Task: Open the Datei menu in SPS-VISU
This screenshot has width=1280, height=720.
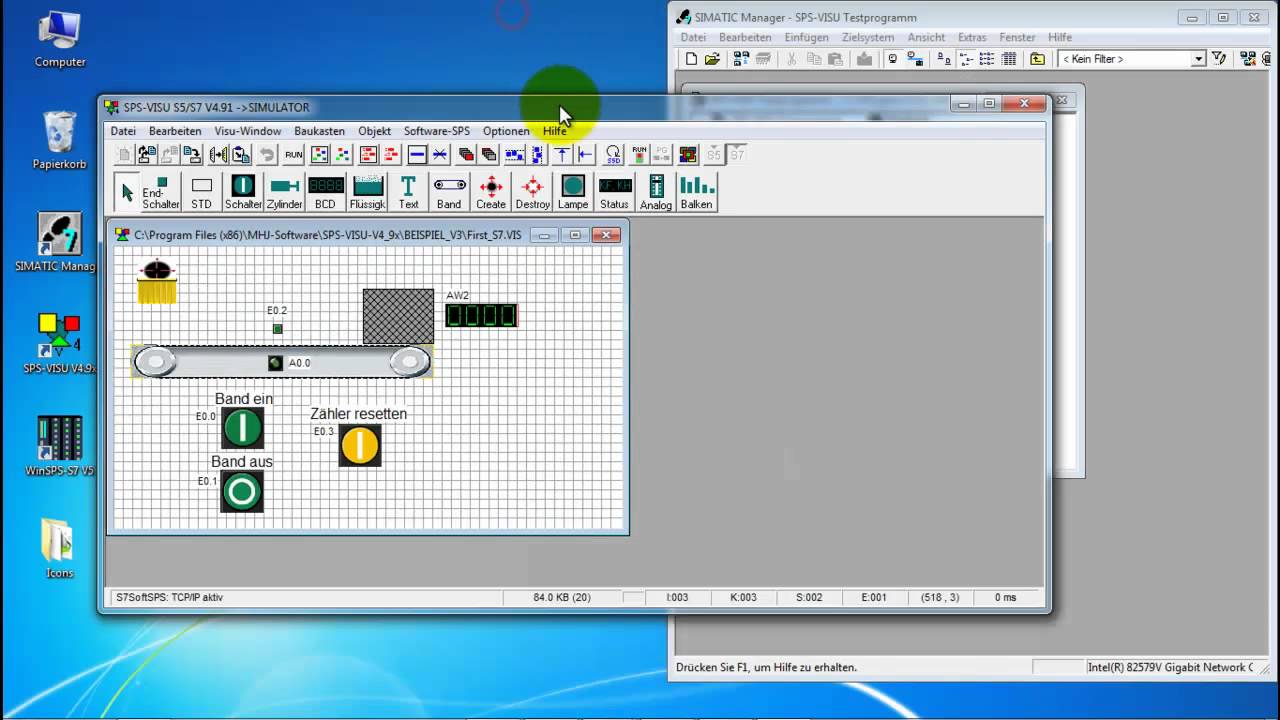Action: (123, 131)
